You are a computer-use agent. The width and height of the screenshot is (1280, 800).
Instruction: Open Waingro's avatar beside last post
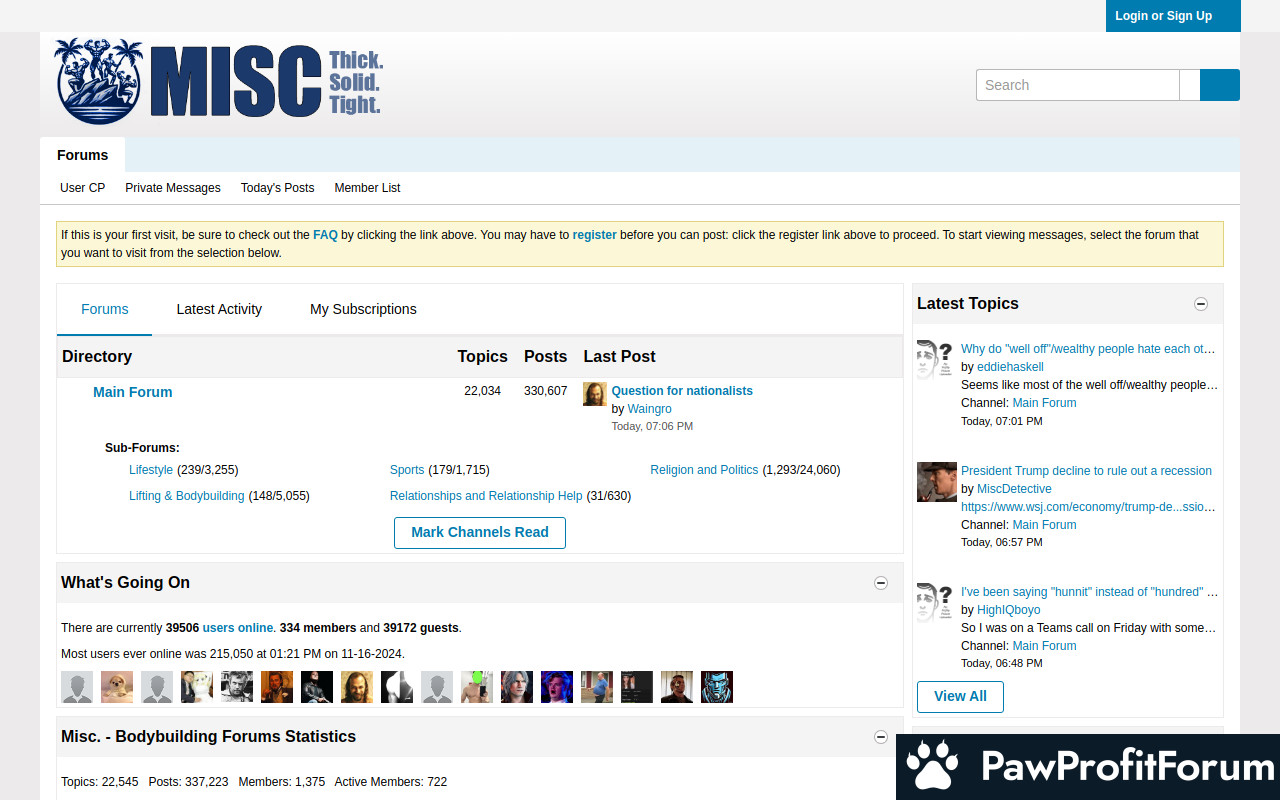click(x=595, y=394)
